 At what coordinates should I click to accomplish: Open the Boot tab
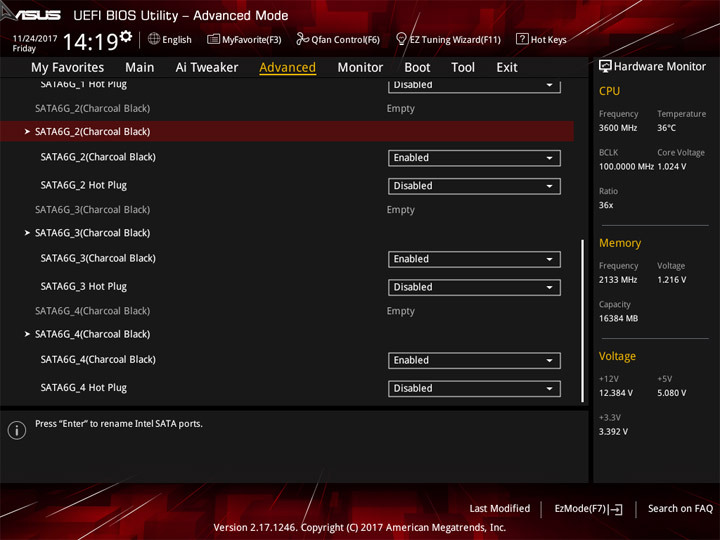tap(417, 68)
